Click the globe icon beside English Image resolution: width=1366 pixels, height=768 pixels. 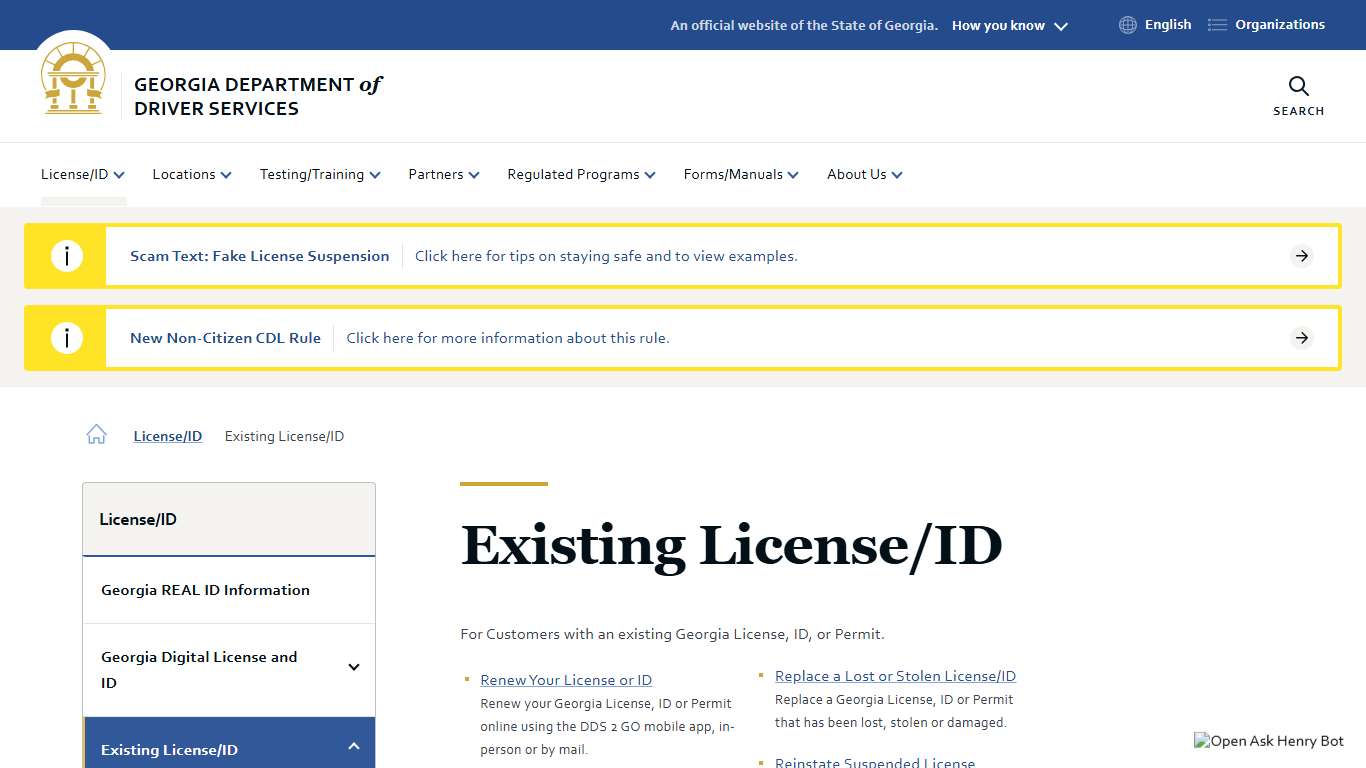1127,24
